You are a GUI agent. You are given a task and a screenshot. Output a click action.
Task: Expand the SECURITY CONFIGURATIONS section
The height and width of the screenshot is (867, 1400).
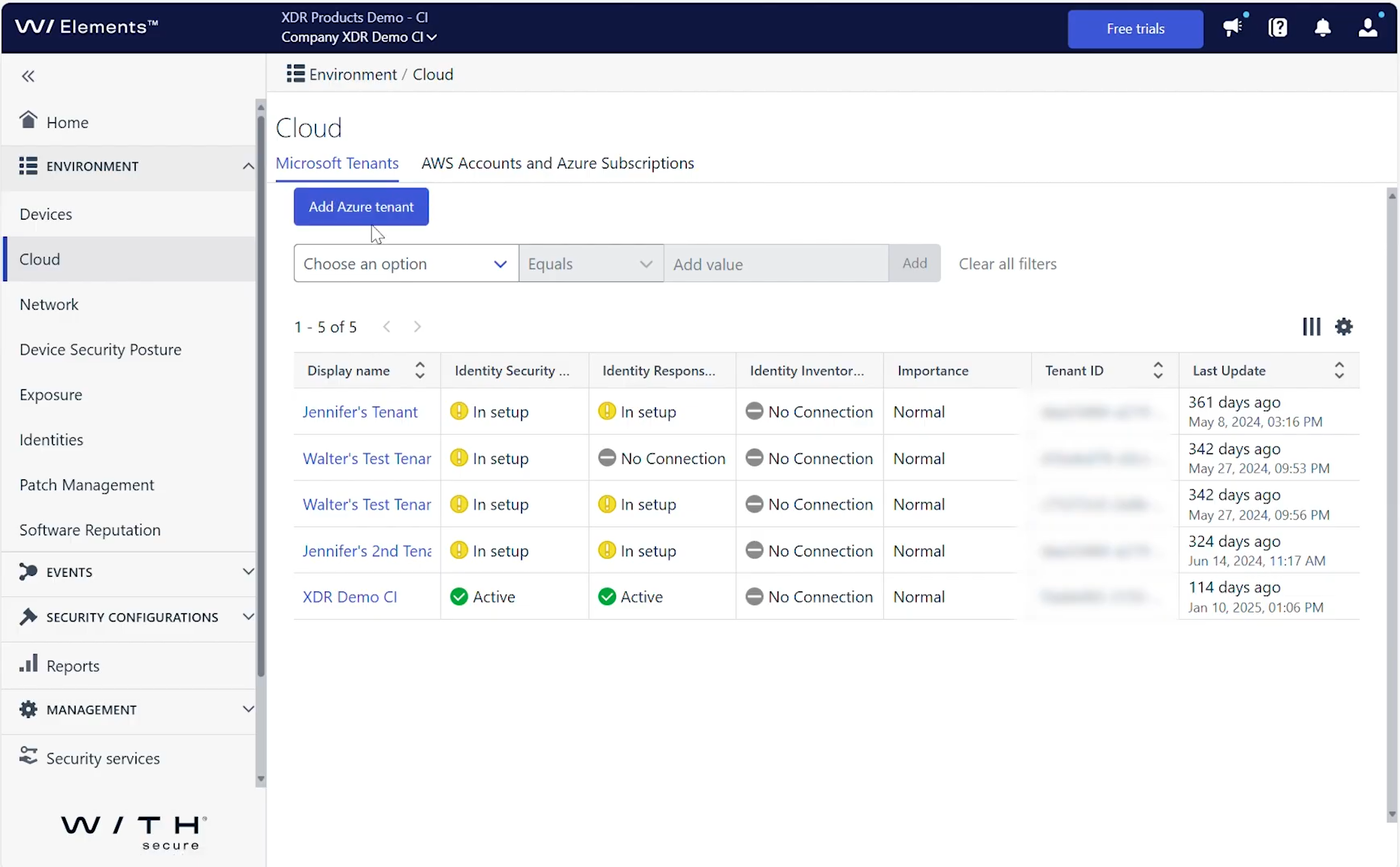pyautogui.click(x=248, y=617)
